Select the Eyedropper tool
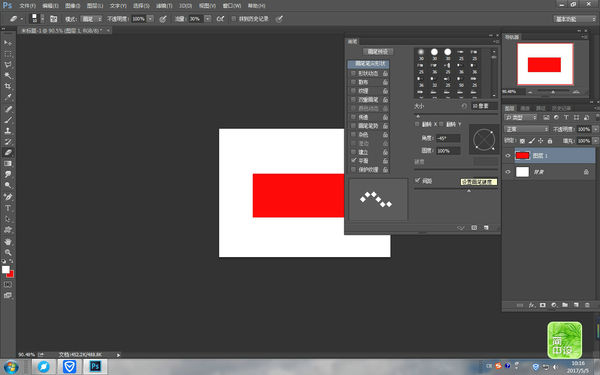 pos(8,98)
